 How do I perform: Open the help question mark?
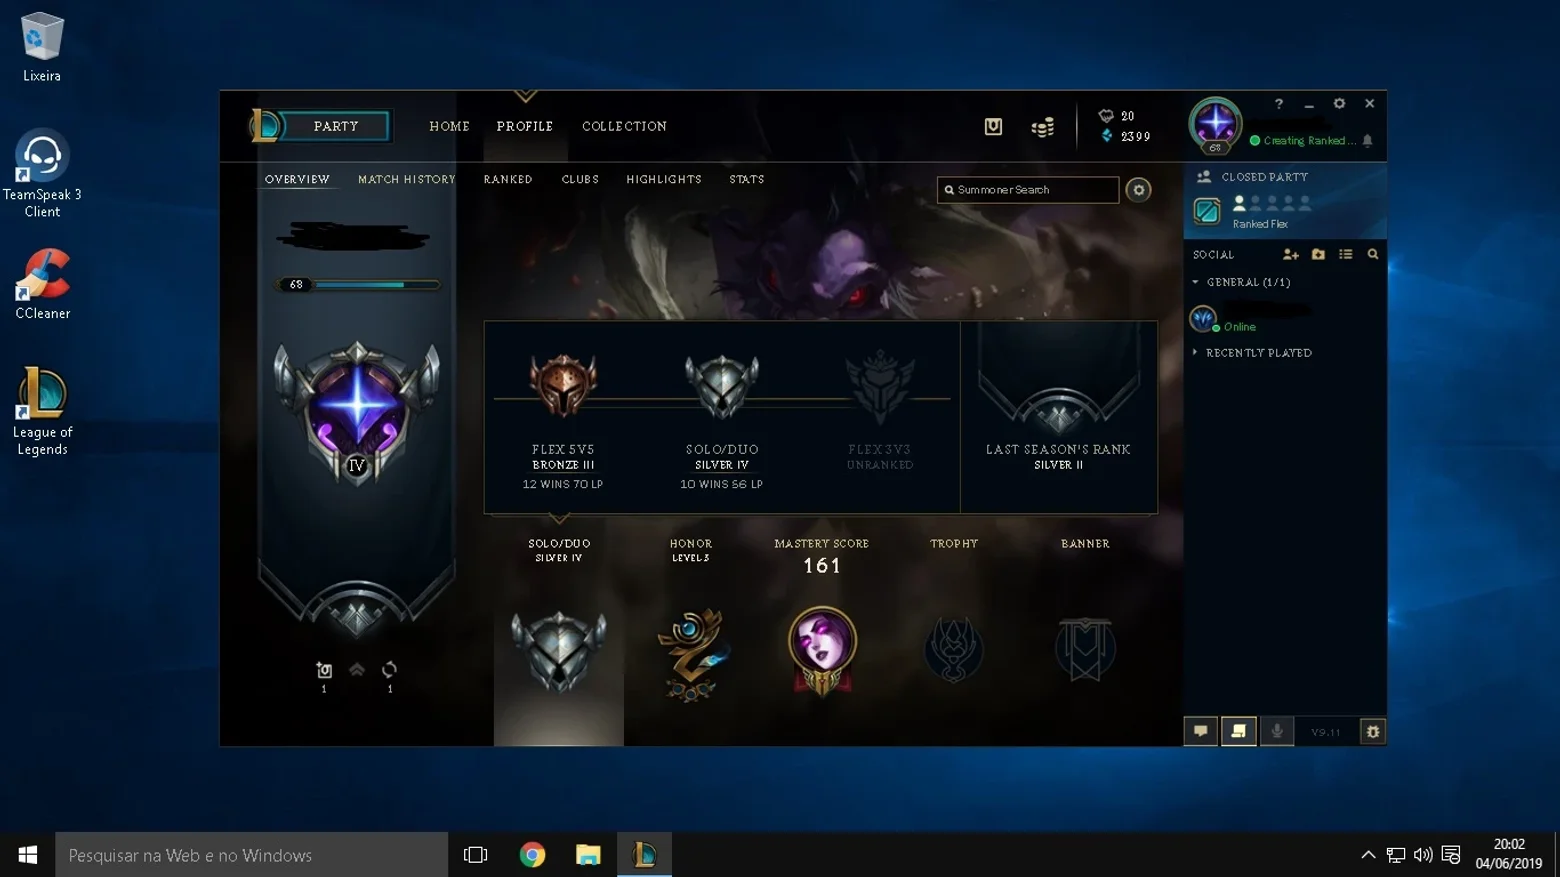[1278, 104]
